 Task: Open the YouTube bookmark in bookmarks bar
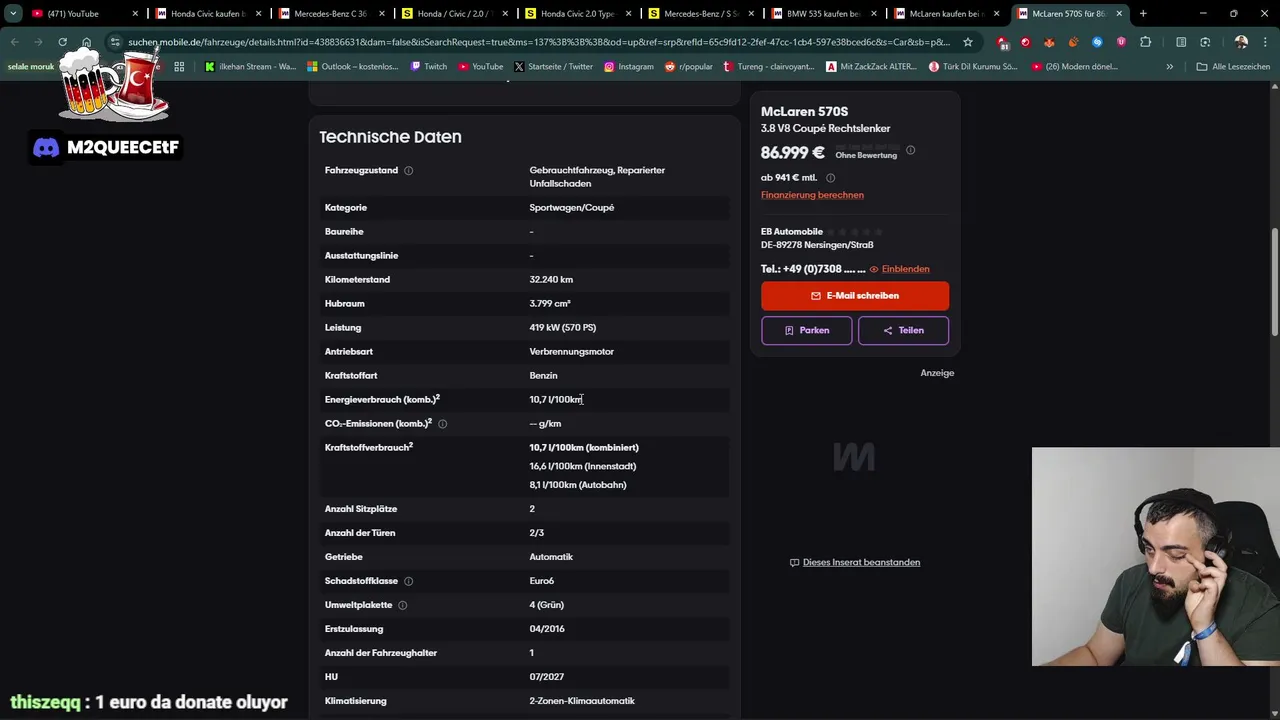480,66
